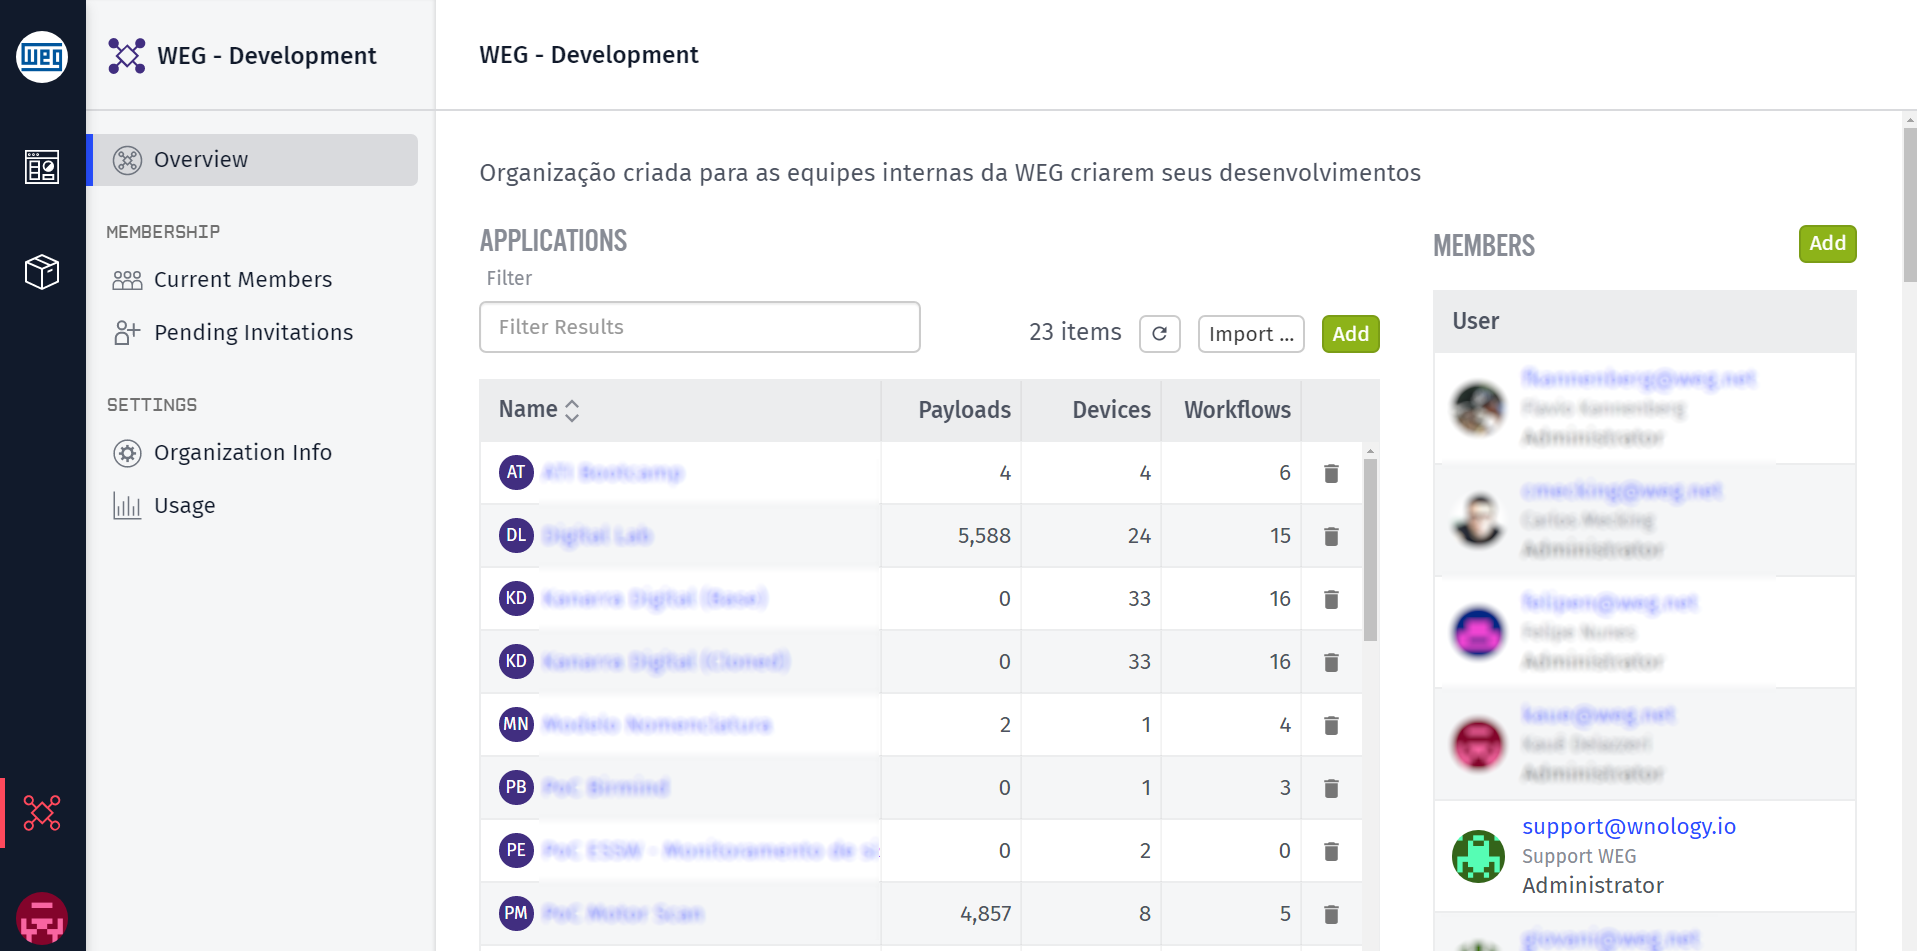Click the DL application avatar
This screenshot has width=1917, height=951.
(516, 535)
